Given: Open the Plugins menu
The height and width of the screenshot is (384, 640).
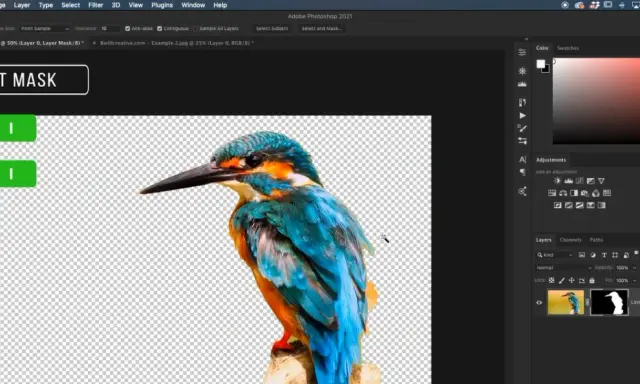Looking at the screenshot, I should click(x=162, y=5).
